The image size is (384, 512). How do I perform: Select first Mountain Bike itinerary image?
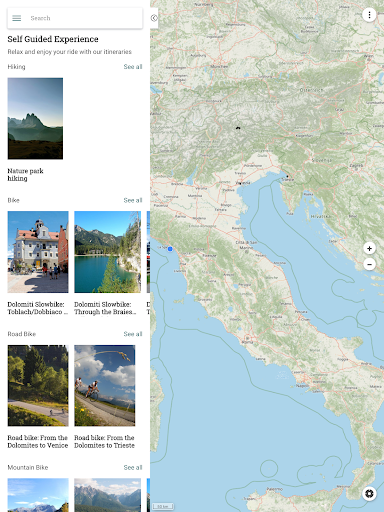tap(38, 495)
